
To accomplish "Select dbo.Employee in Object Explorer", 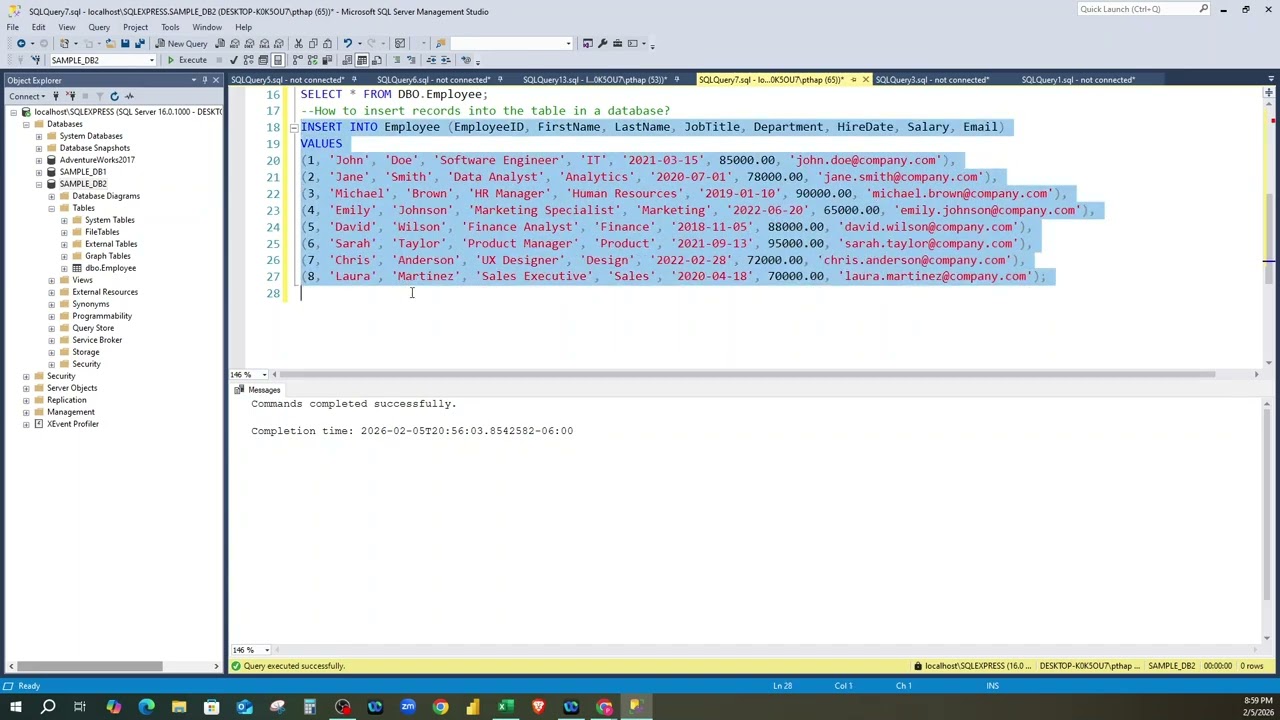I will (x=110, y=268).
